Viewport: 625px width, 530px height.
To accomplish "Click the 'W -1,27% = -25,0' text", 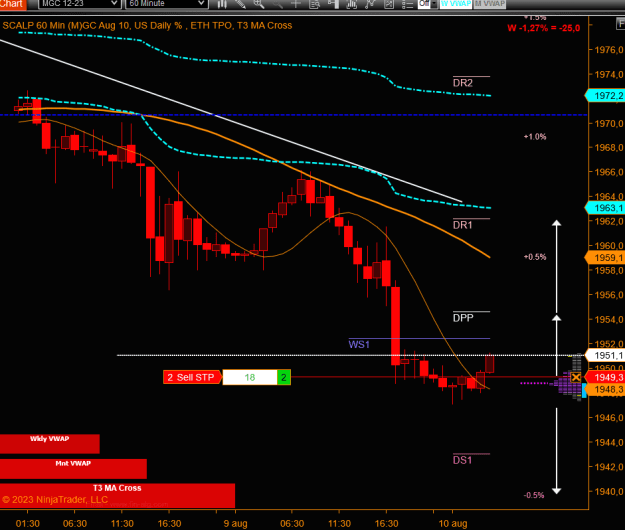I will pos(544,28).
